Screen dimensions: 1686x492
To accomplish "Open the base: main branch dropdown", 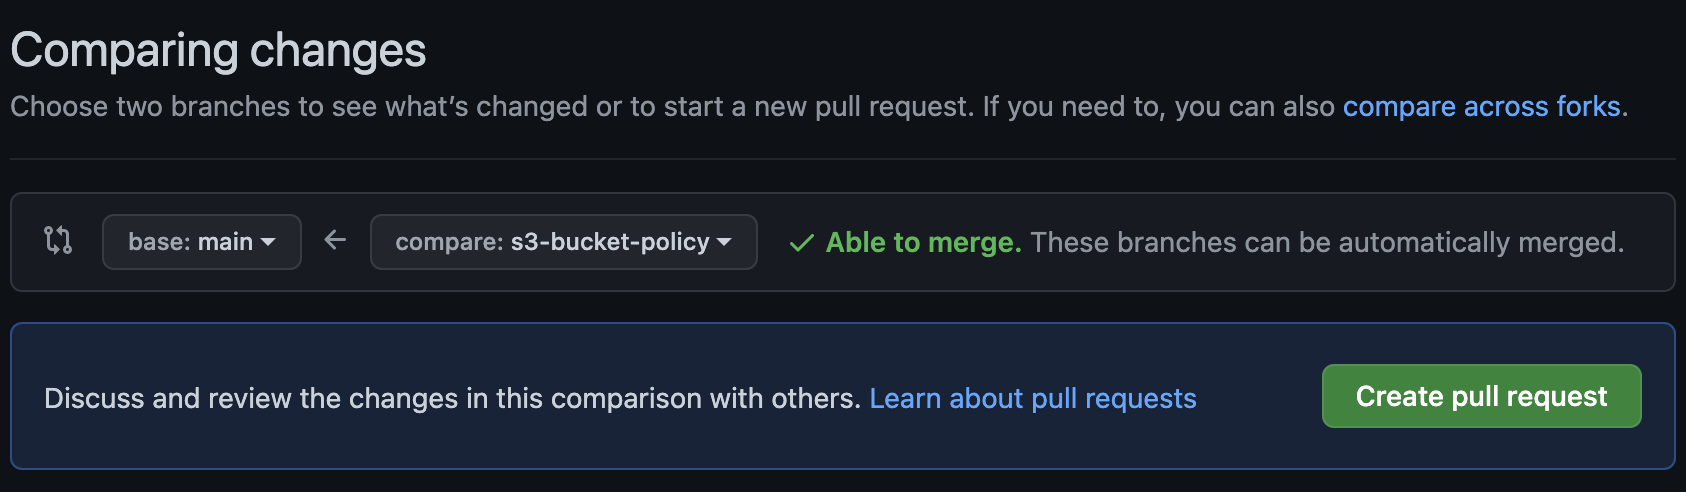I will click(x=201, y=242).
